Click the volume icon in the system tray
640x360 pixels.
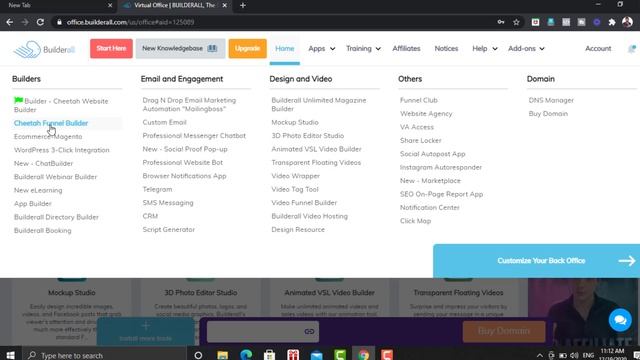pos(574,355)
